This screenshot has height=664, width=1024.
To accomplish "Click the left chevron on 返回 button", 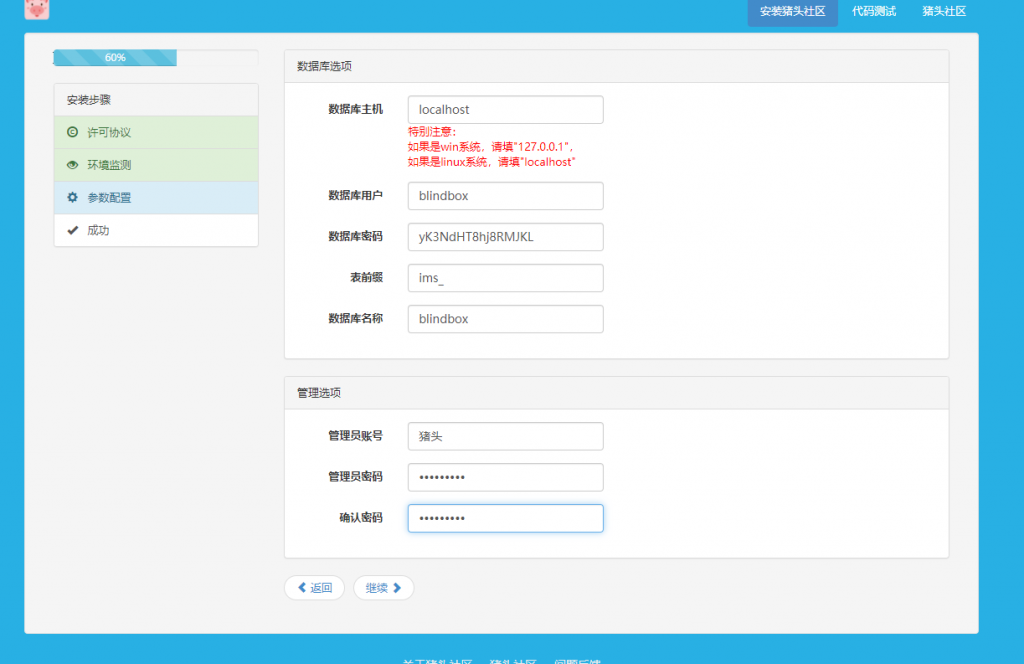I will 302,588.
